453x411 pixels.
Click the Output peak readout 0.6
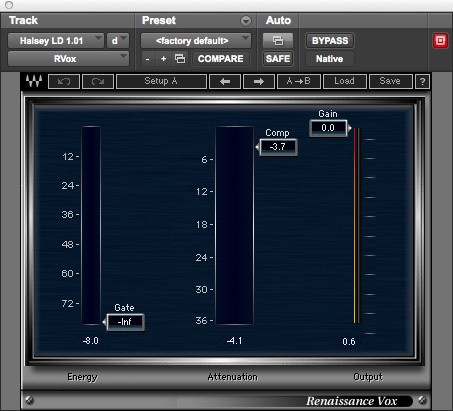tap(349, 342)
